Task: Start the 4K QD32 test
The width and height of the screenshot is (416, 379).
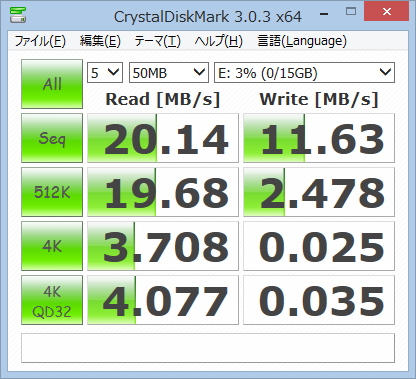Action: pyautogui.click(x=52, y=300)
